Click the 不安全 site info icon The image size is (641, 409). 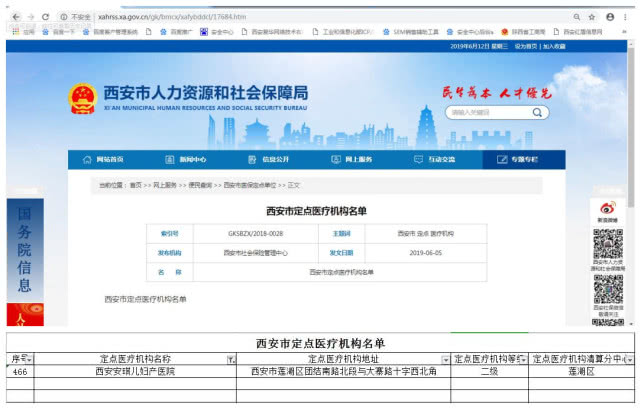pos(64,17)
